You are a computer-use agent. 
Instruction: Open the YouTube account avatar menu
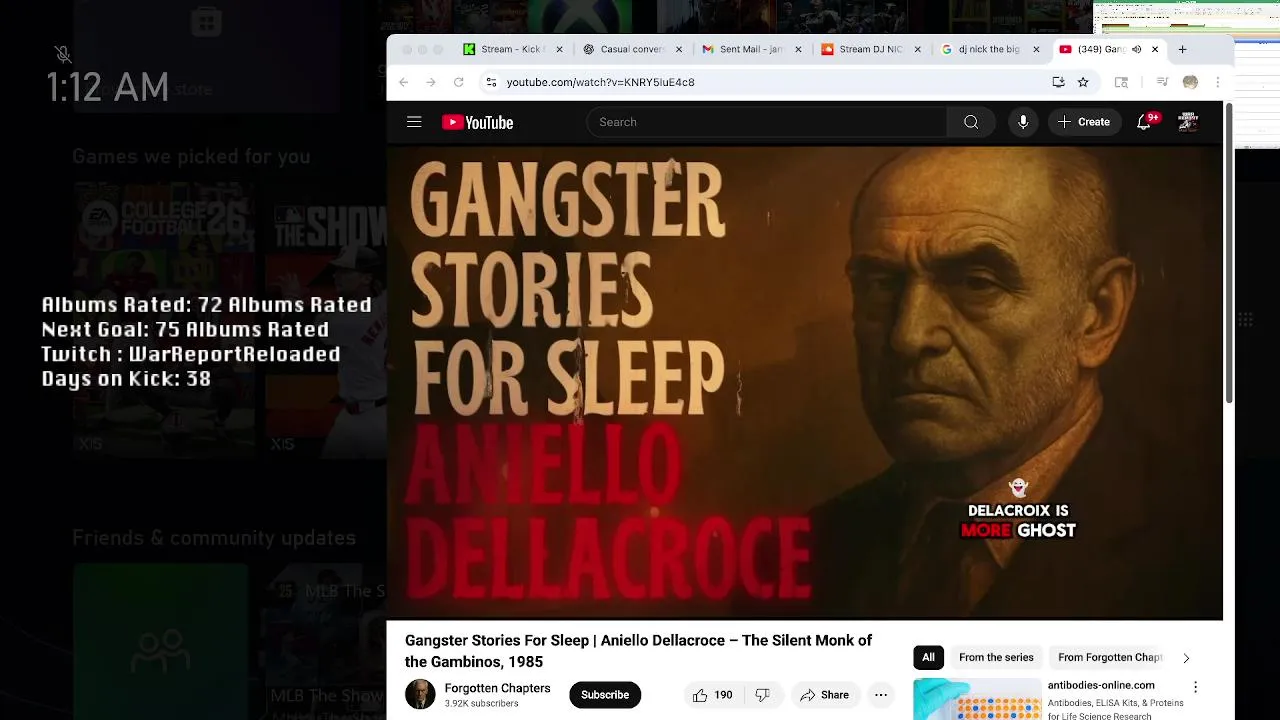click(x=1188, y=122)
